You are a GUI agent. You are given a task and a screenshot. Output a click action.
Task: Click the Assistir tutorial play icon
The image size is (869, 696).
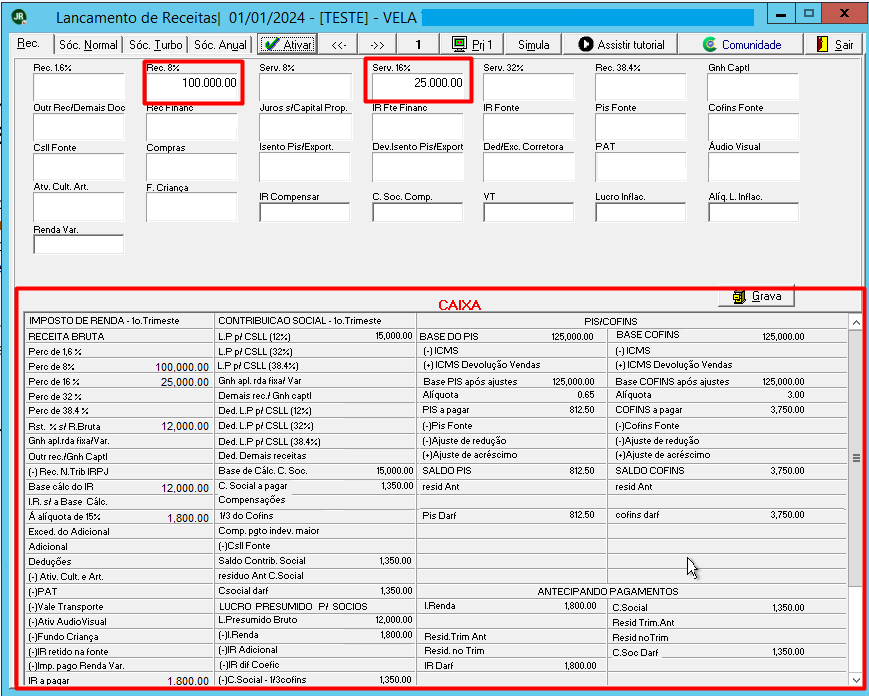585,44
